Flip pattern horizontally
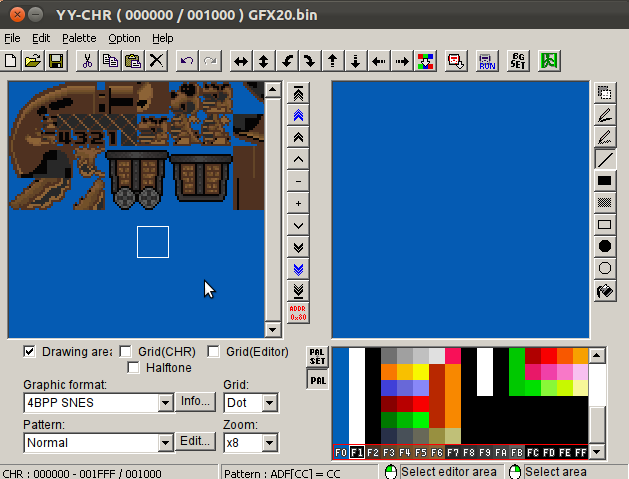 (x=241, y=61)
